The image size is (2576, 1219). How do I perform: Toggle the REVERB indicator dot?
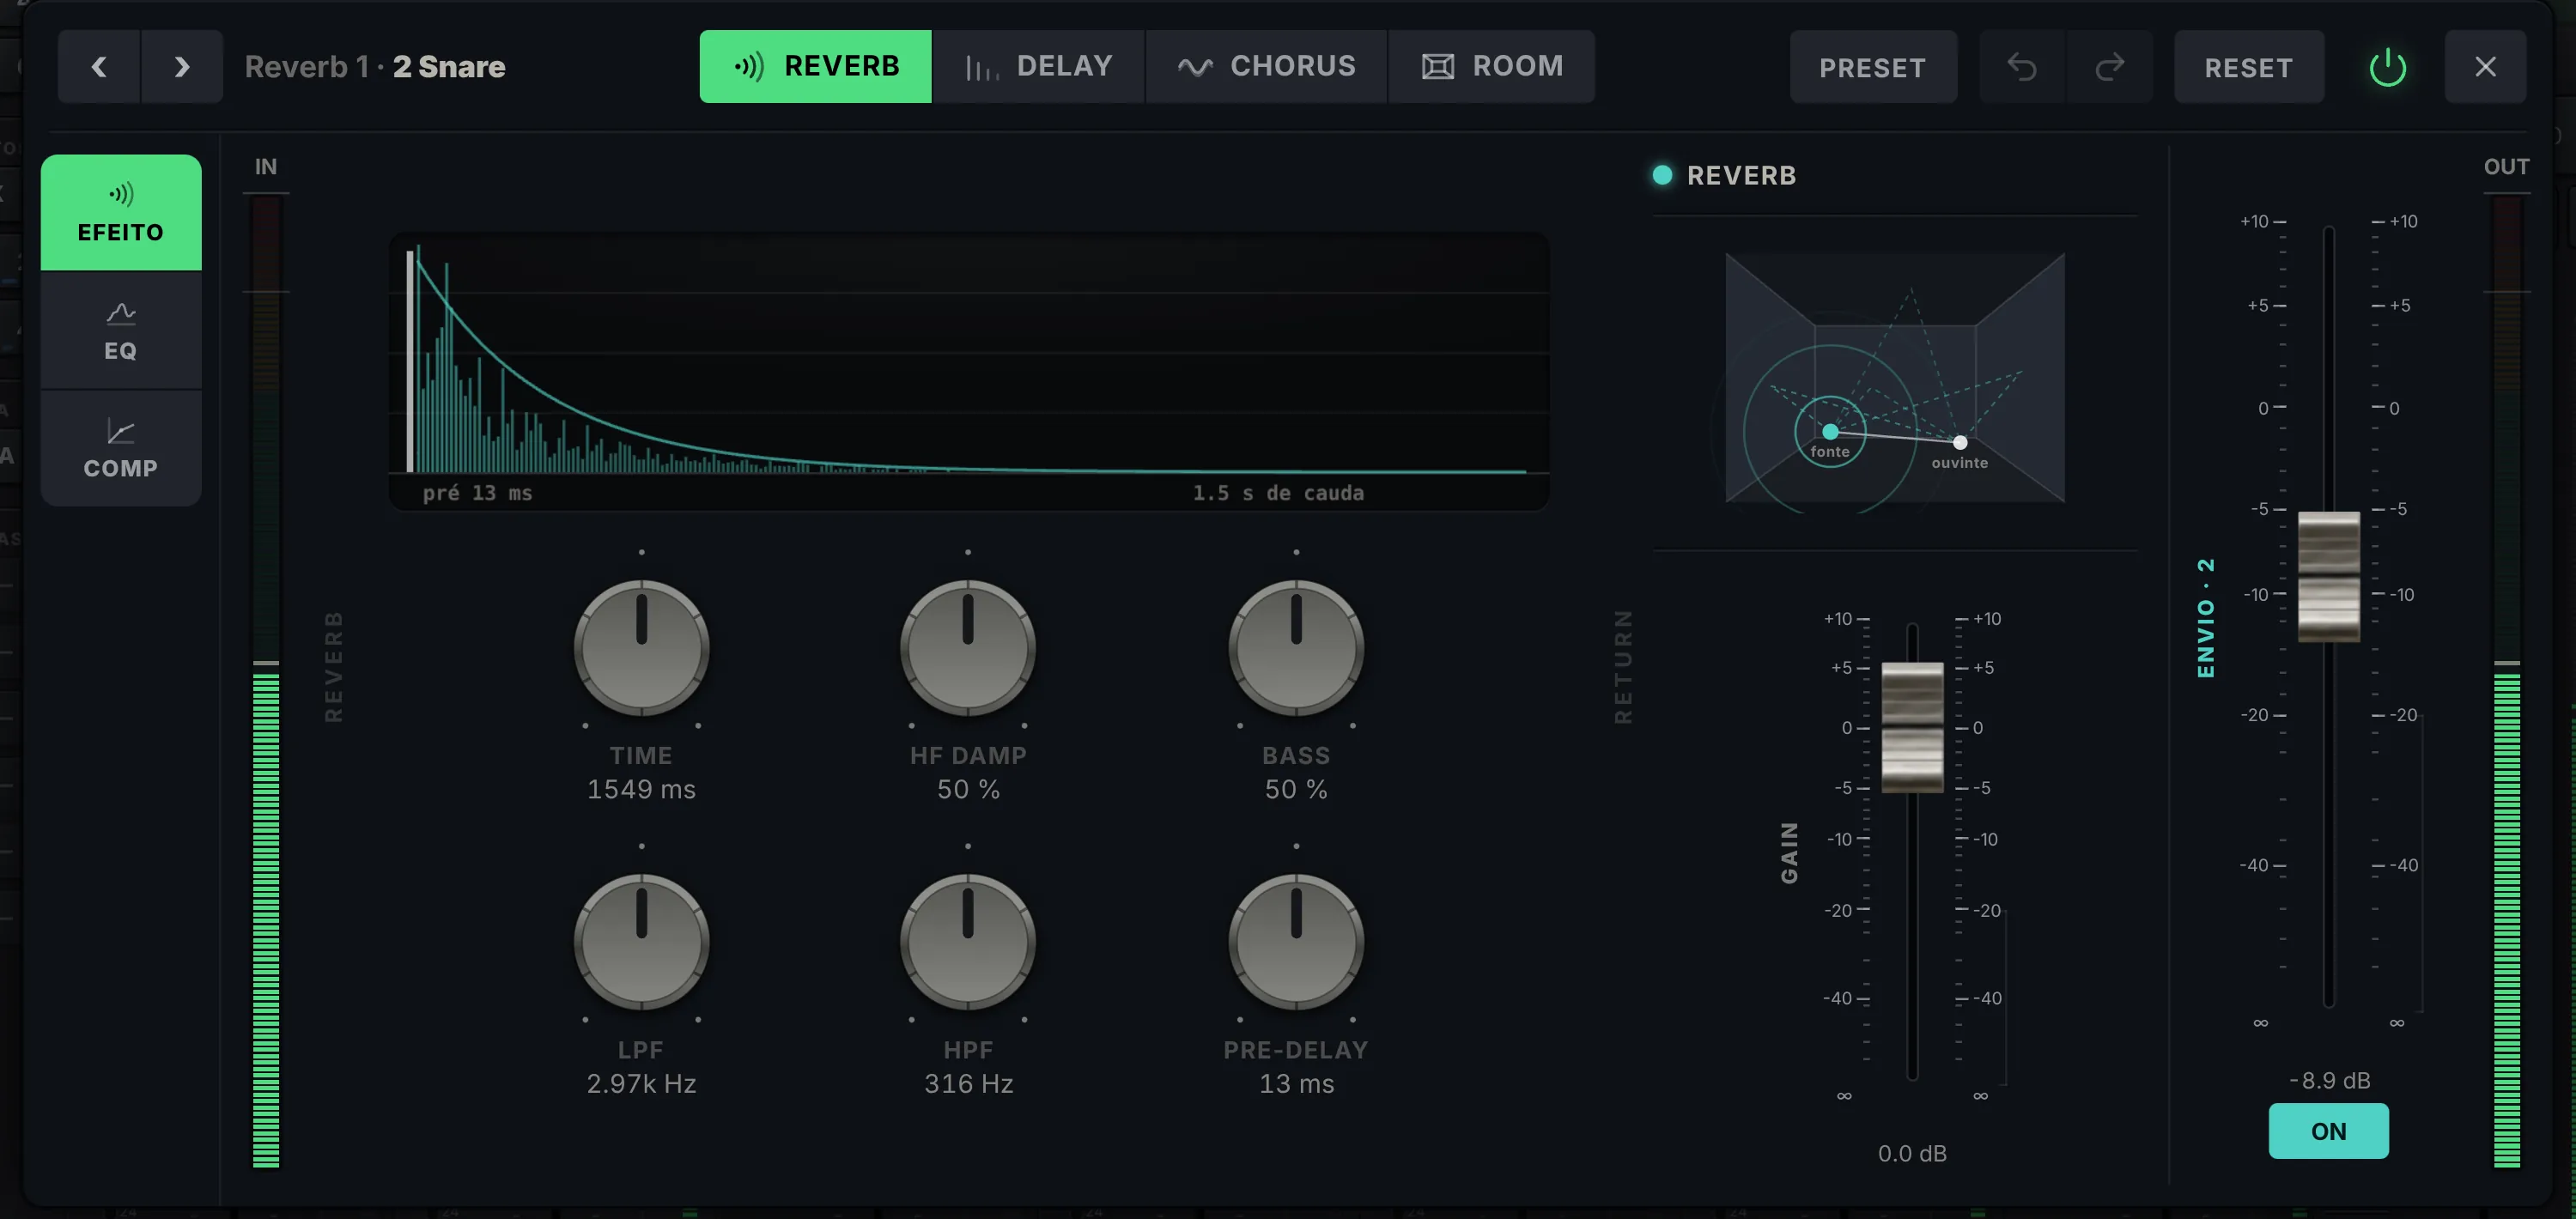click(x=1662, y=175)
